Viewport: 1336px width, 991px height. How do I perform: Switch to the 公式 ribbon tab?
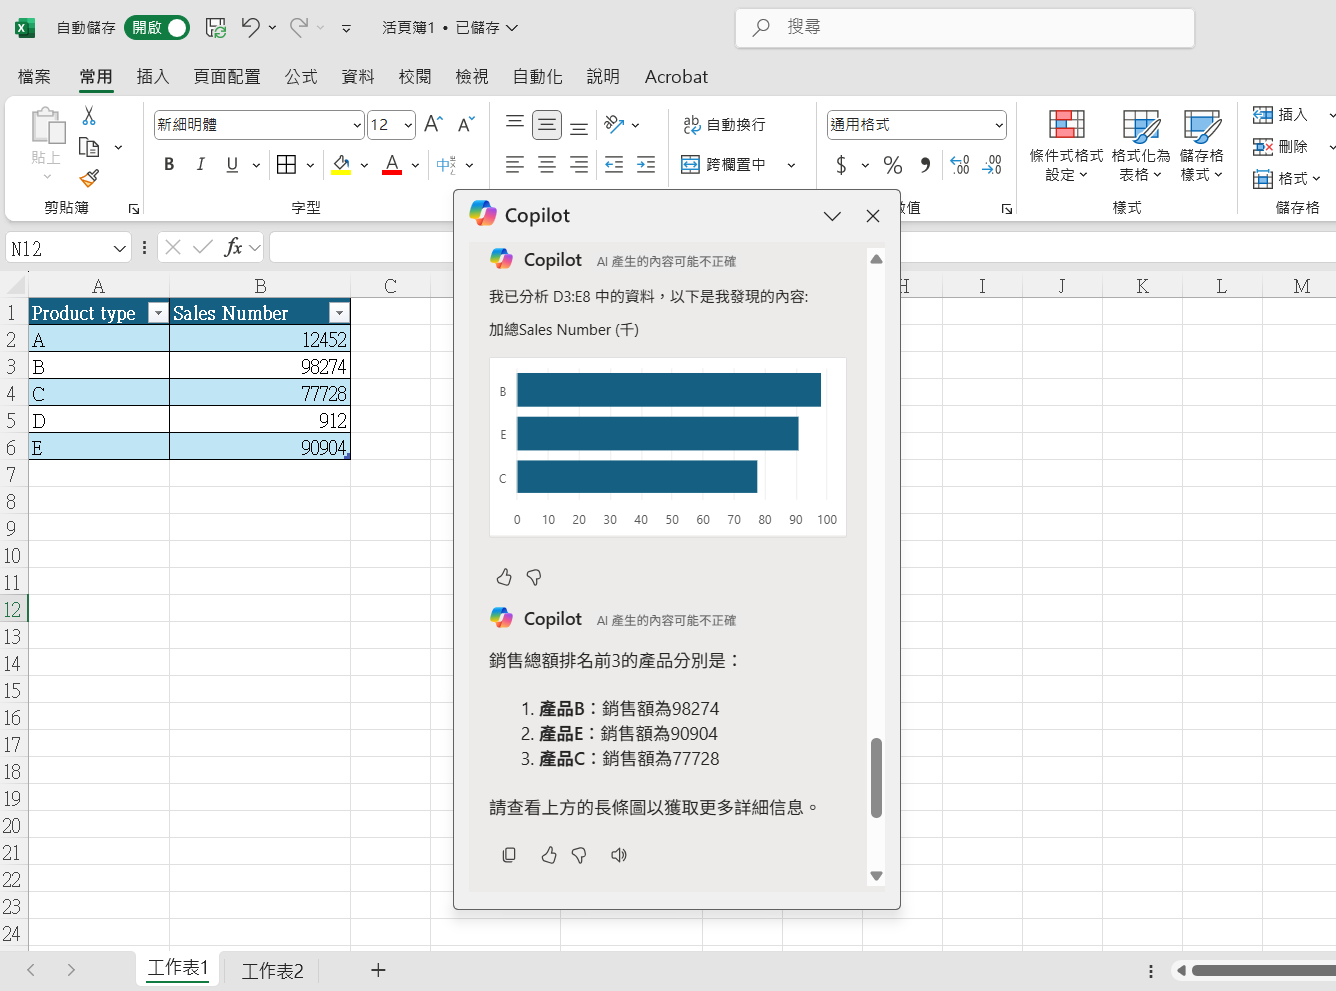[301, 77]
